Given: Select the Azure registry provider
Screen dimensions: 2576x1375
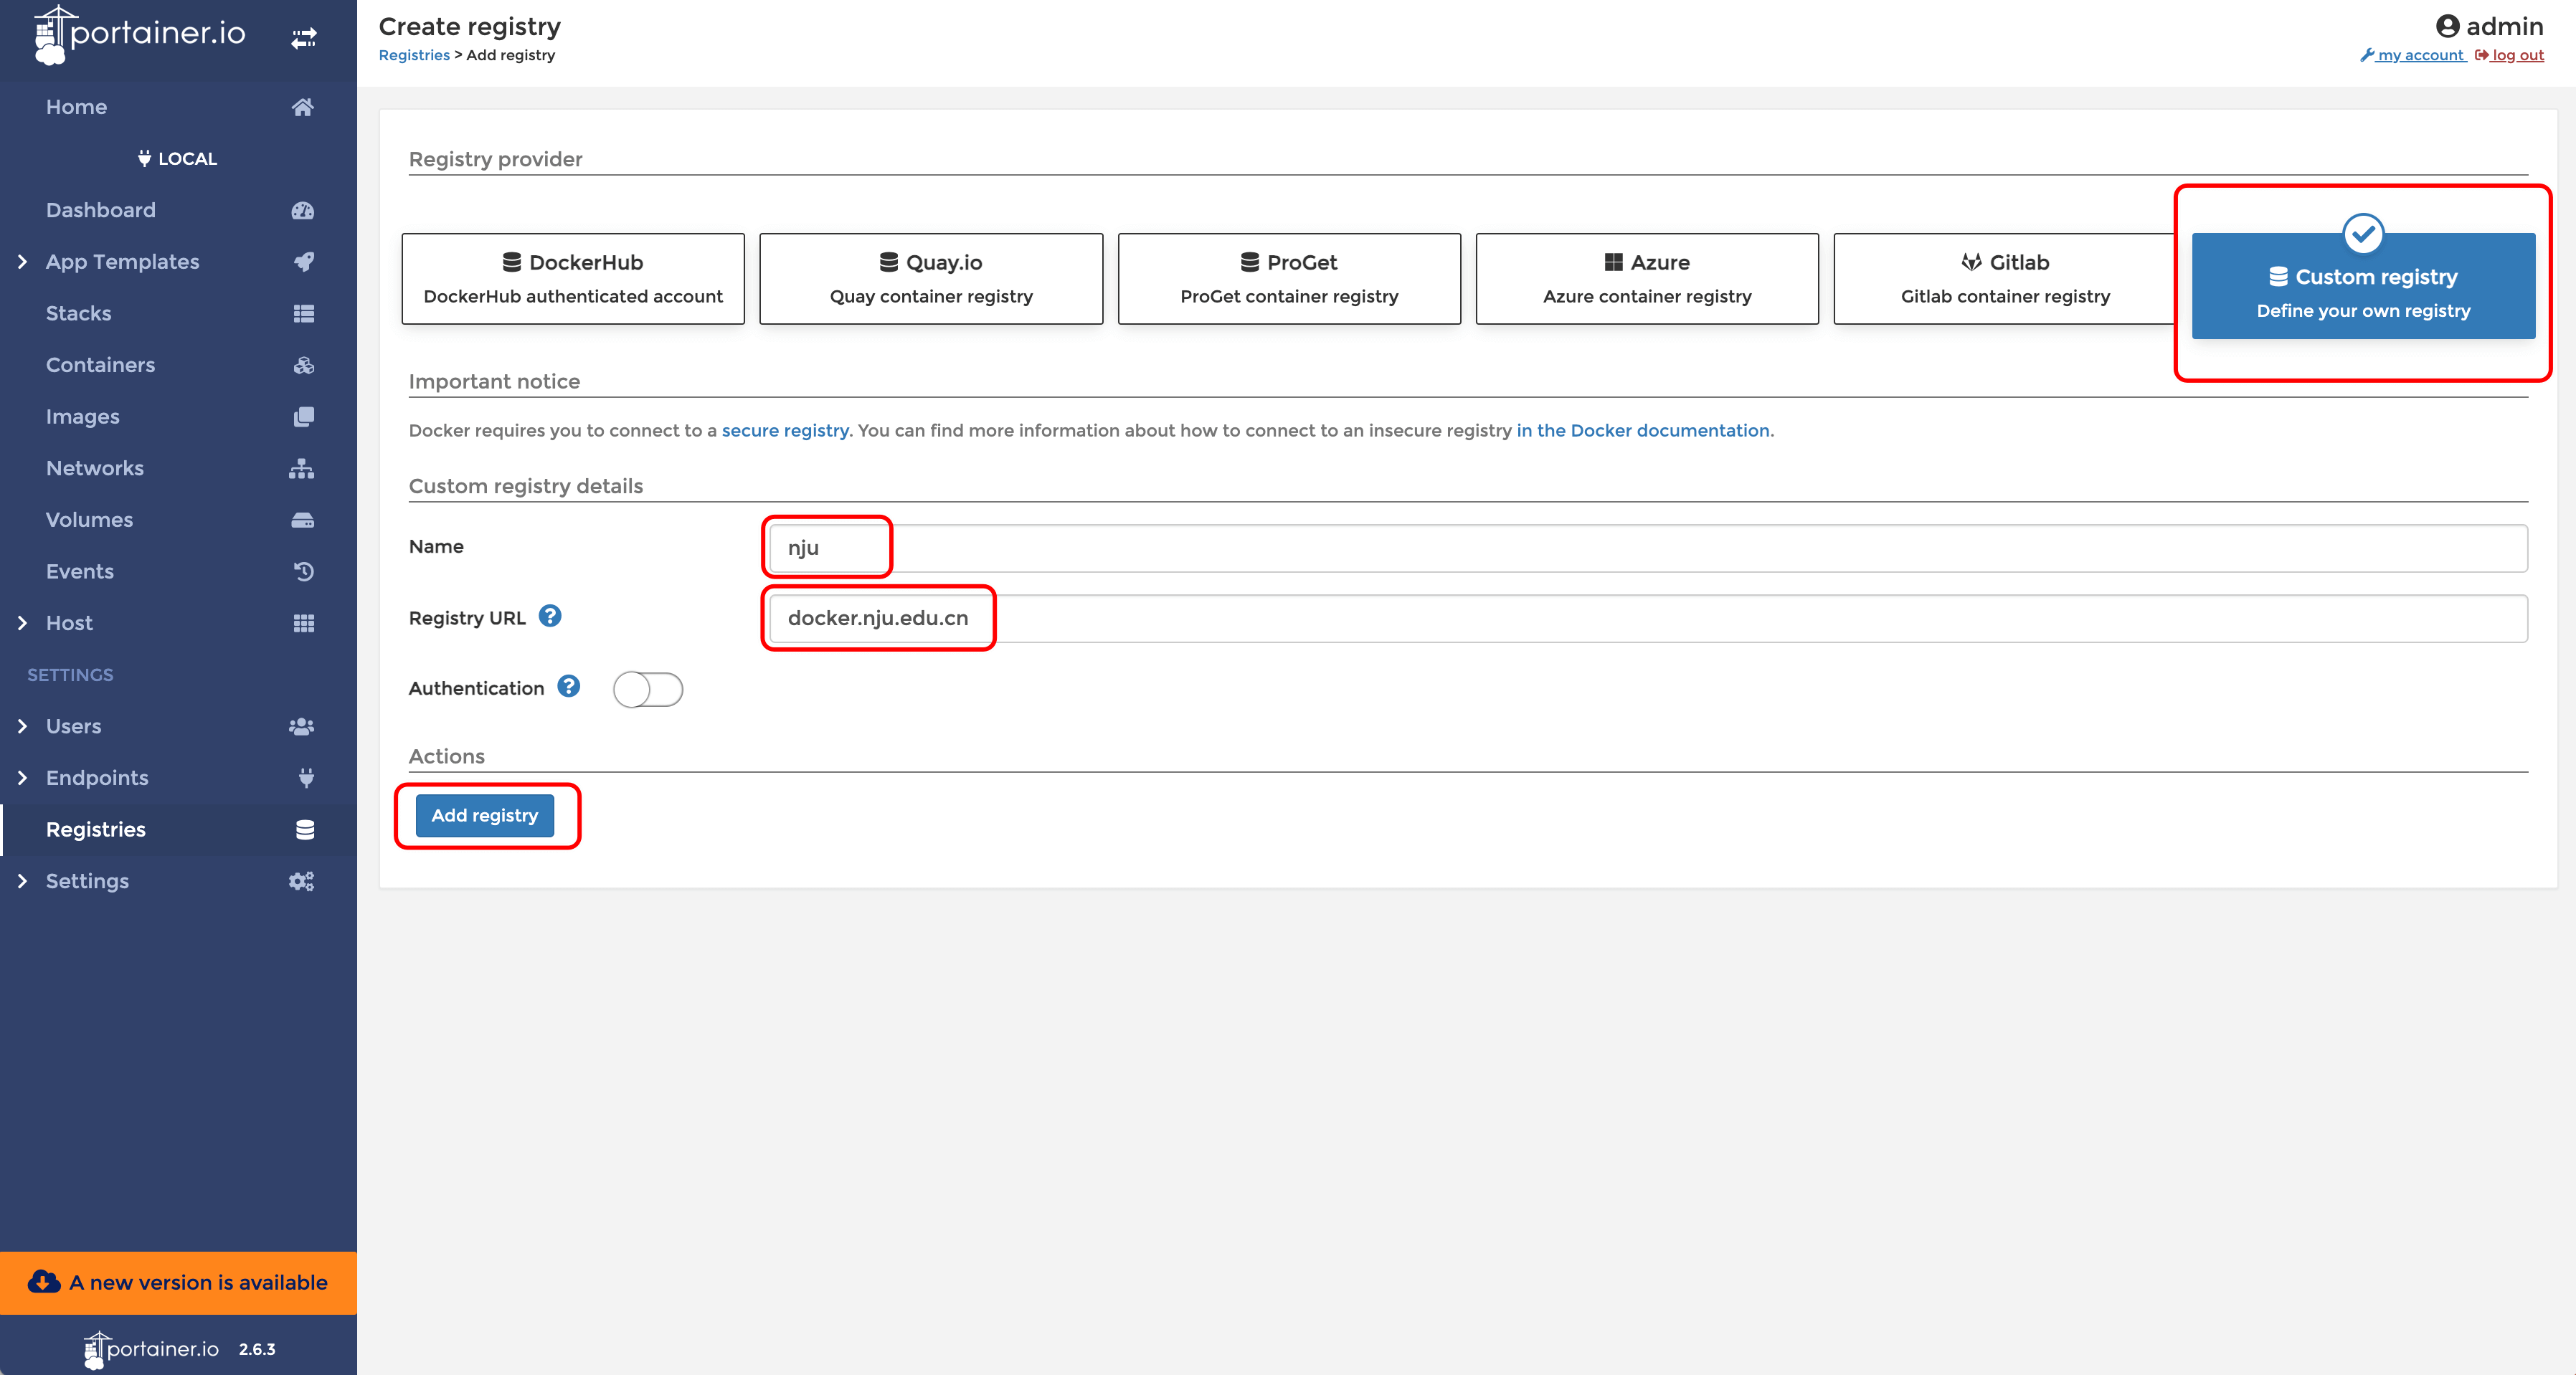Looking at the screenshot, I should click(1647, 279).
